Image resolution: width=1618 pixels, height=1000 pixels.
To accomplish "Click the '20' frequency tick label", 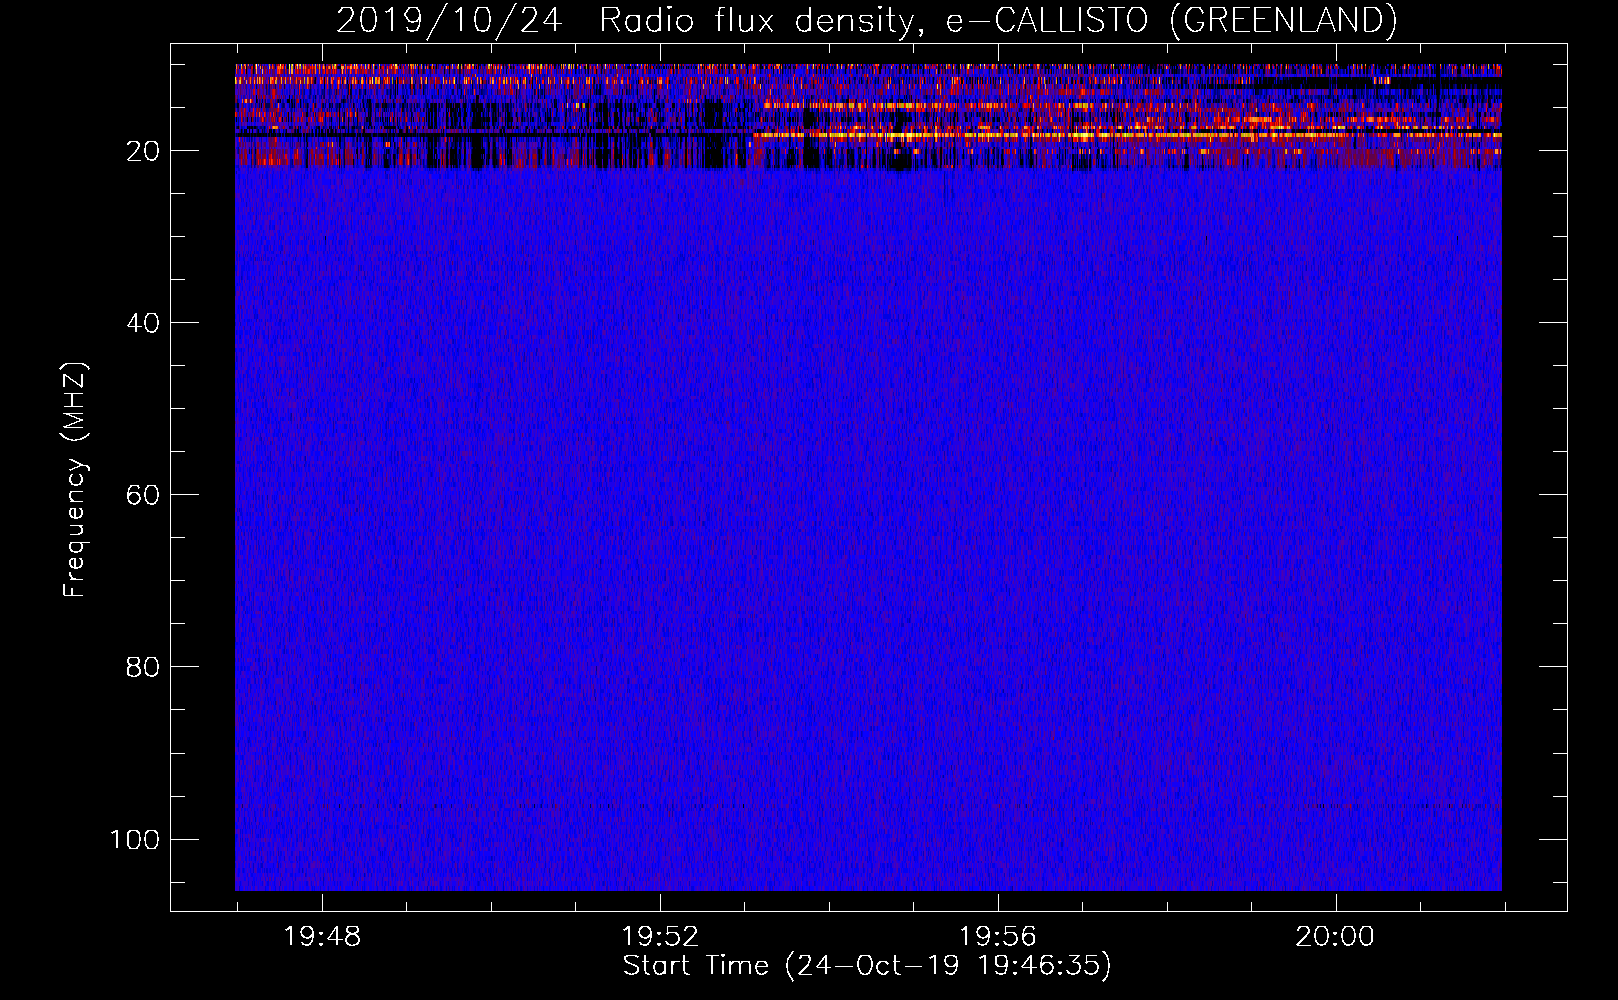I will point(143,151).
